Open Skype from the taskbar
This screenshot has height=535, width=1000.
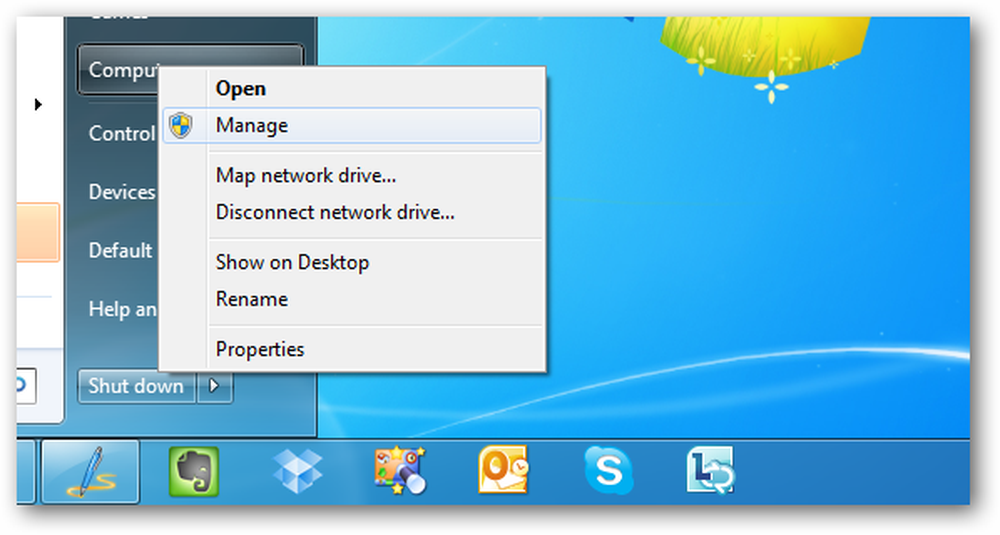[x=608, y=471]
